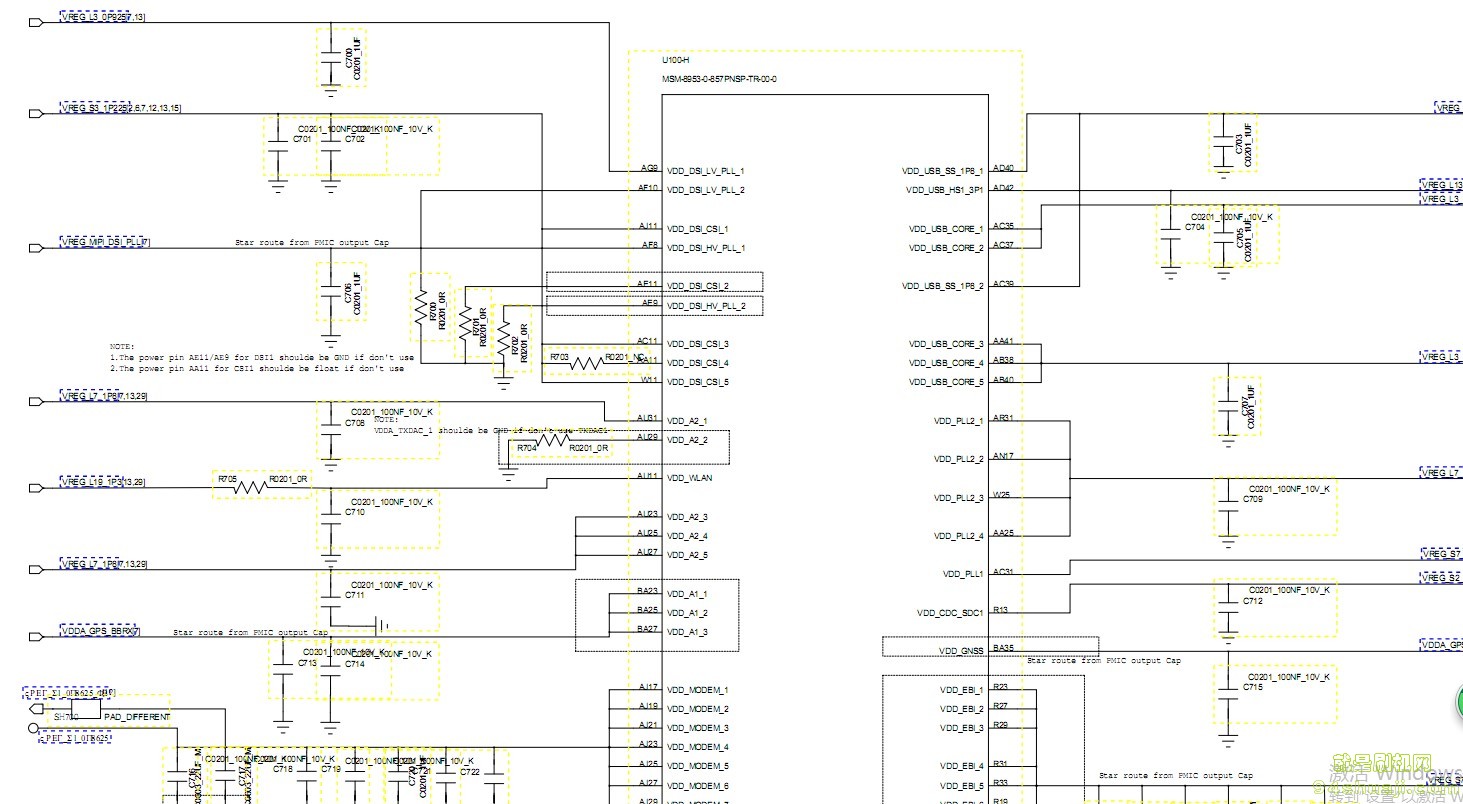Select pin label VDD_DSI_HV_PLL_2
The image size is (1463, 804).
point(706,306)
